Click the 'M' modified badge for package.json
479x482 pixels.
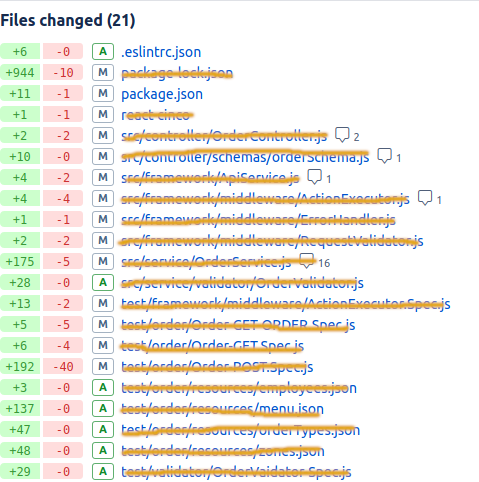[103, 94]
